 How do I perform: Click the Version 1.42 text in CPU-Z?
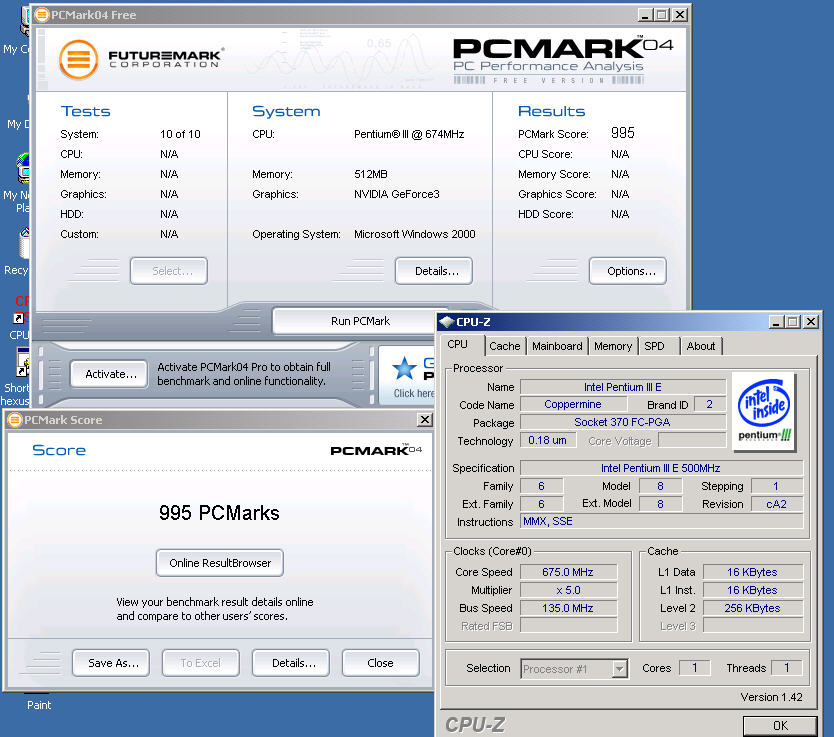pyautogui.click(x=771, y=697)
